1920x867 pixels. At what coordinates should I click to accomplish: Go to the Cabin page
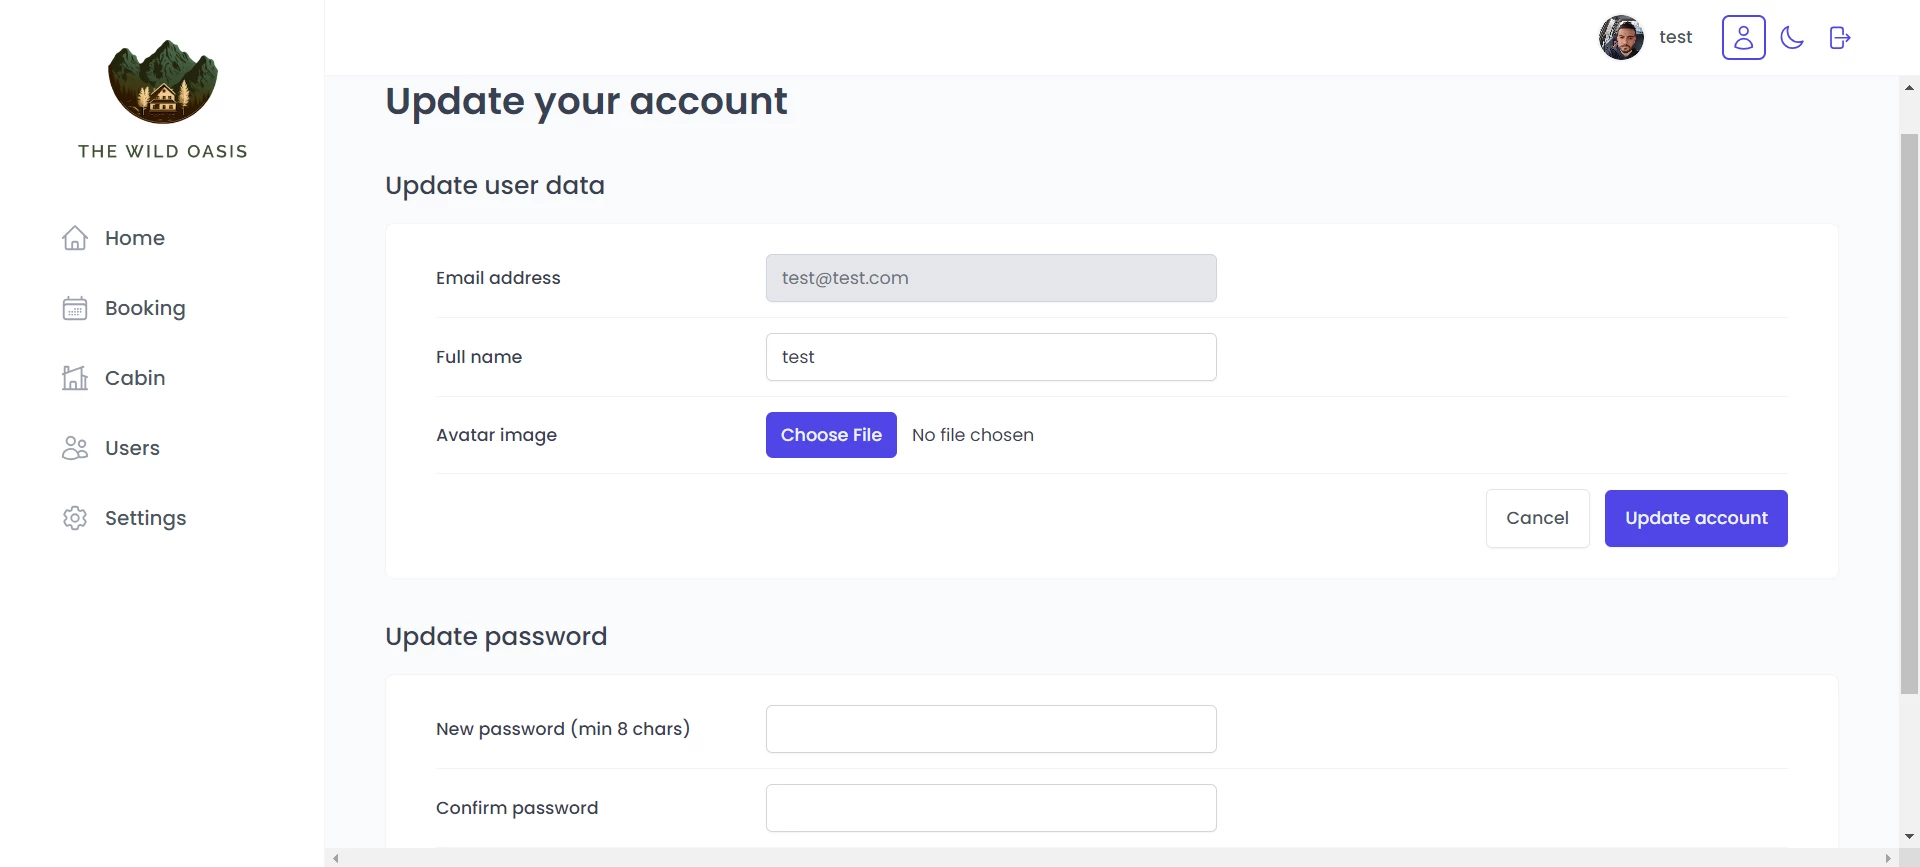tap(135, 378)
